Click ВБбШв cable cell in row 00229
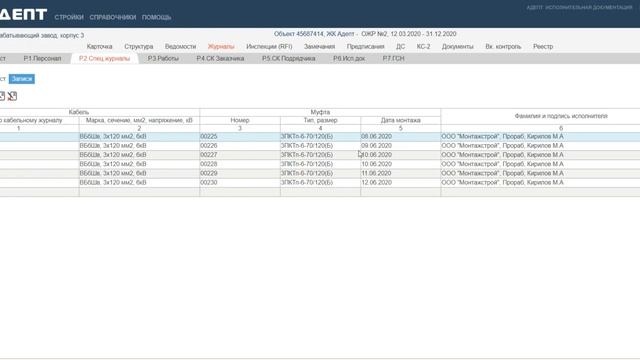This screenshot has width=640, height=360. point(139,173)
